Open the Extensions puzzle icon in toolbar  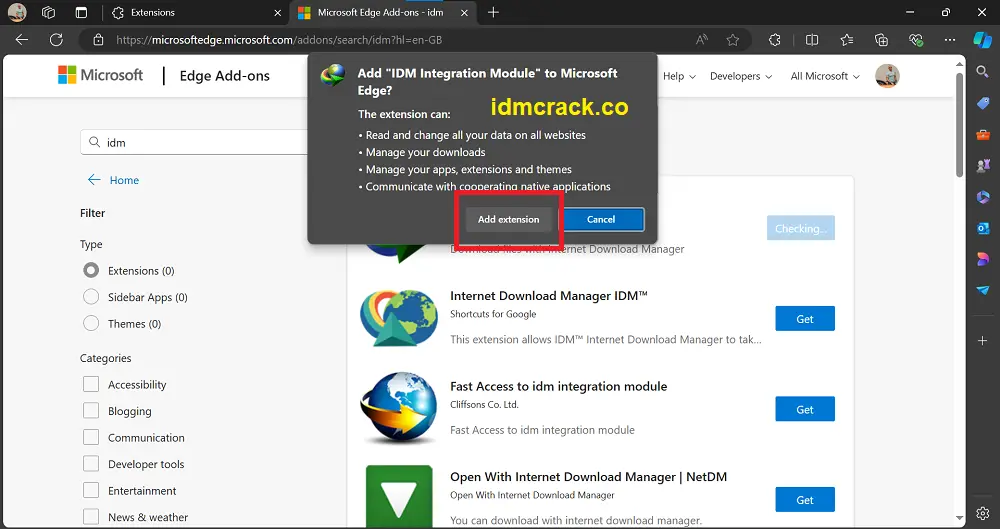775,40
